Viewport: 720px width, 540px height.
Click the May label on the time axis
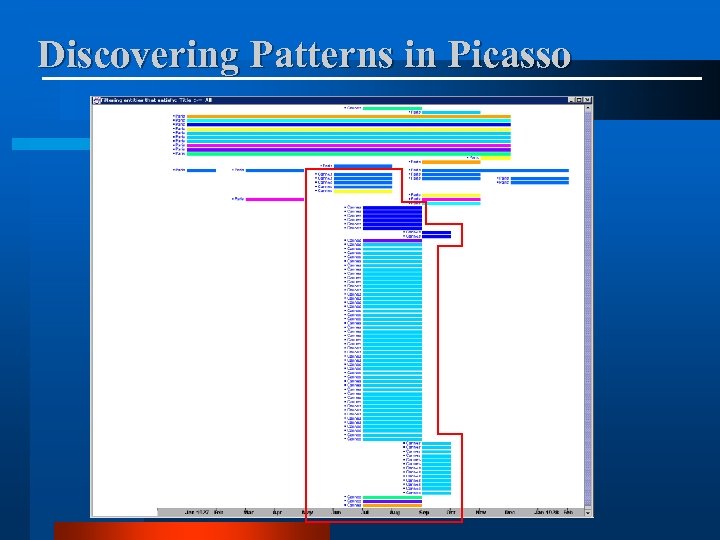tap(307, 512)
